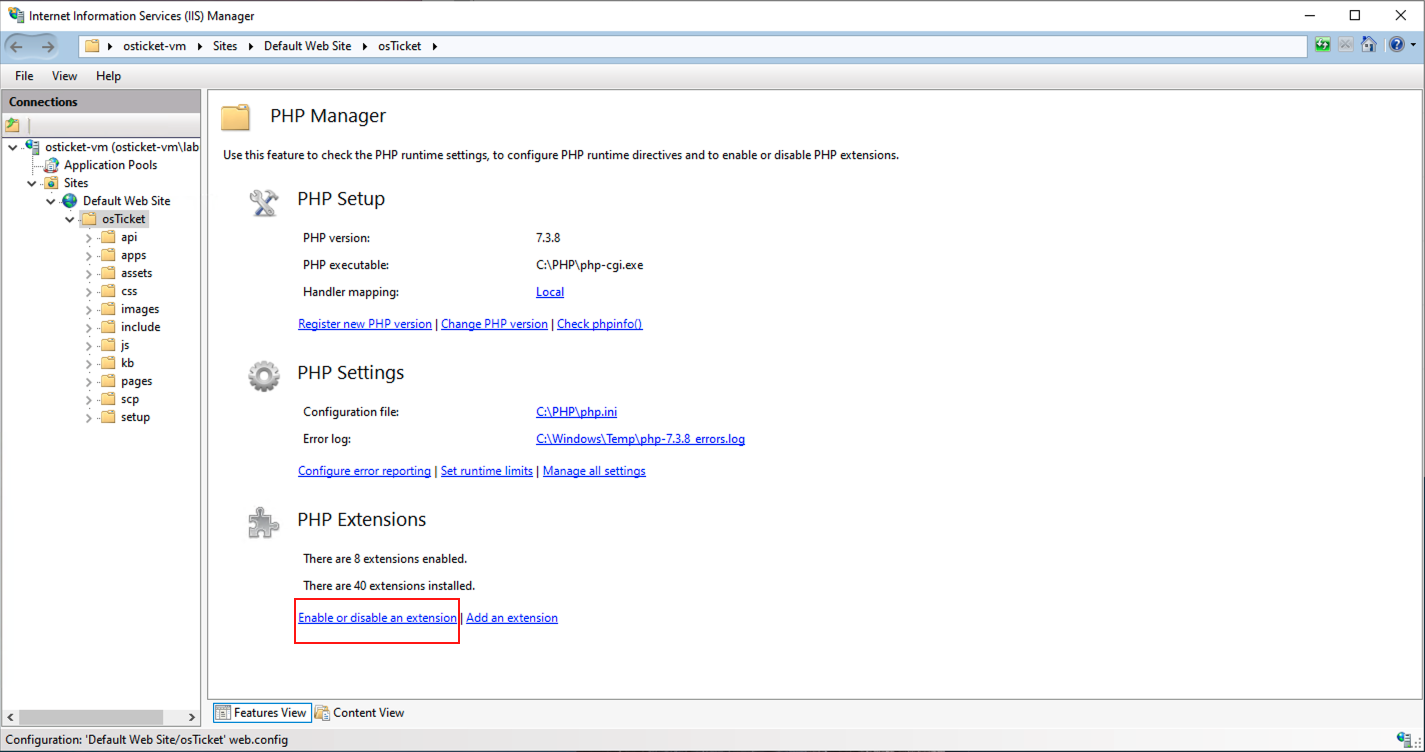Click the scrollbar right arrow in Connections

pos(193,717)
